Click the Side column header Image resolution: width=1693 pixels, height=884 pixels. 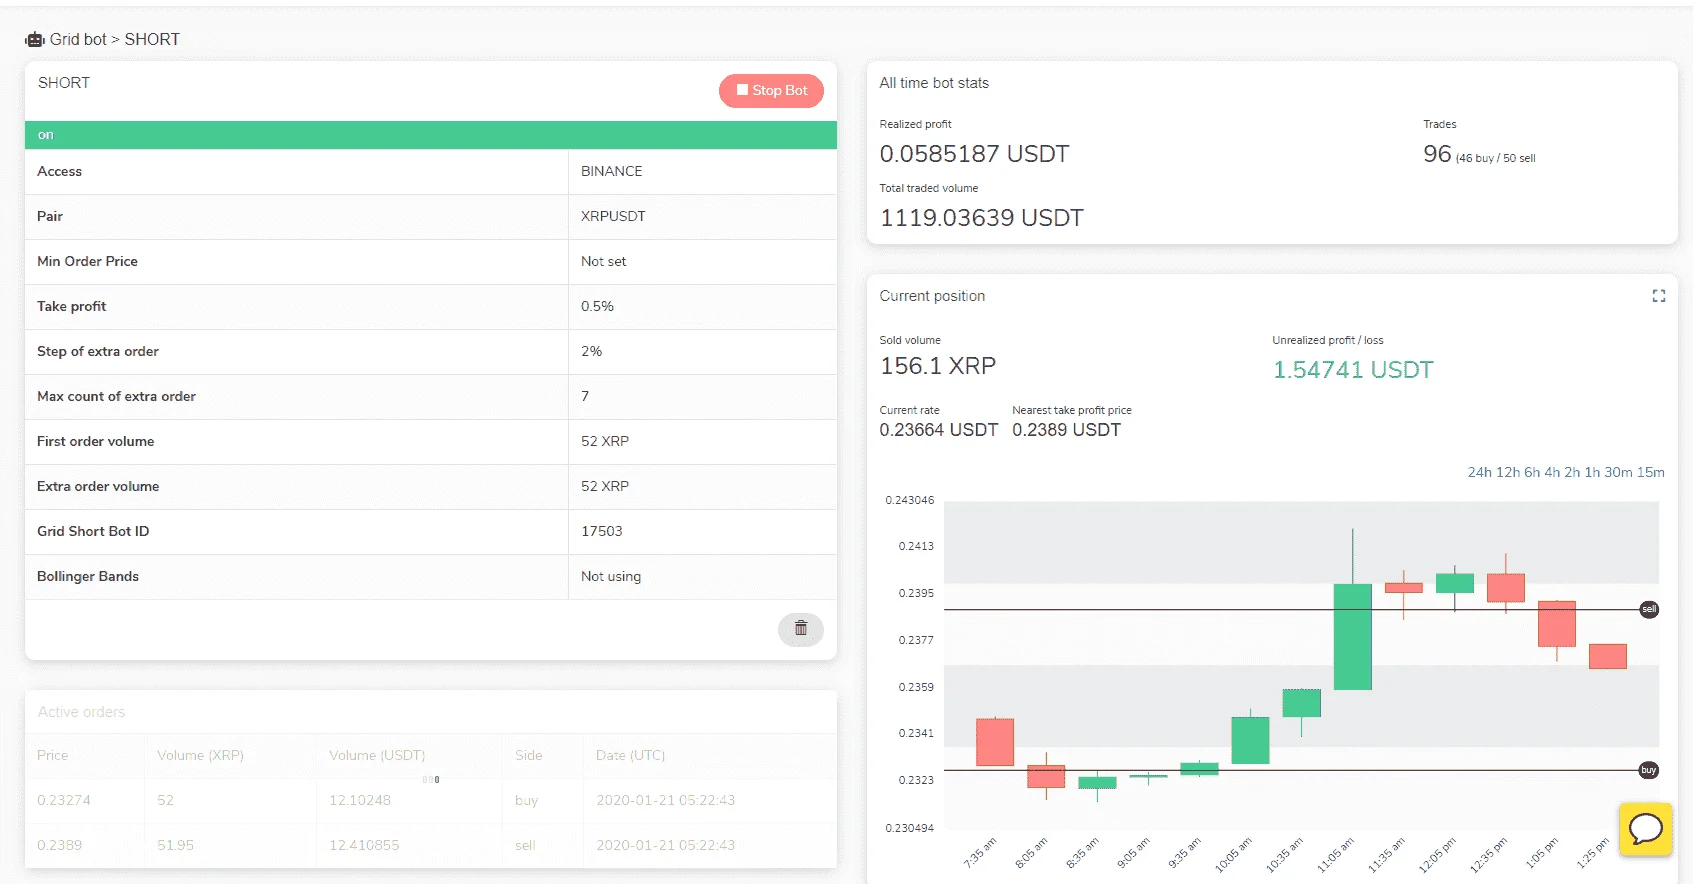tap(528, 755)
